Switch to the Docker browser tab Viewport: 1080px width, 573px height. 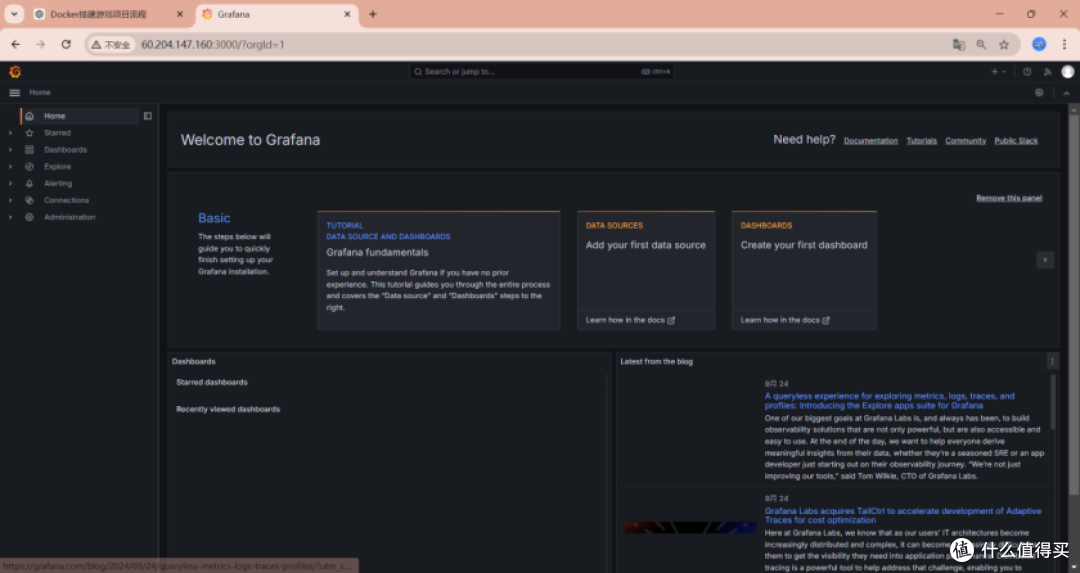coord(109,14)
